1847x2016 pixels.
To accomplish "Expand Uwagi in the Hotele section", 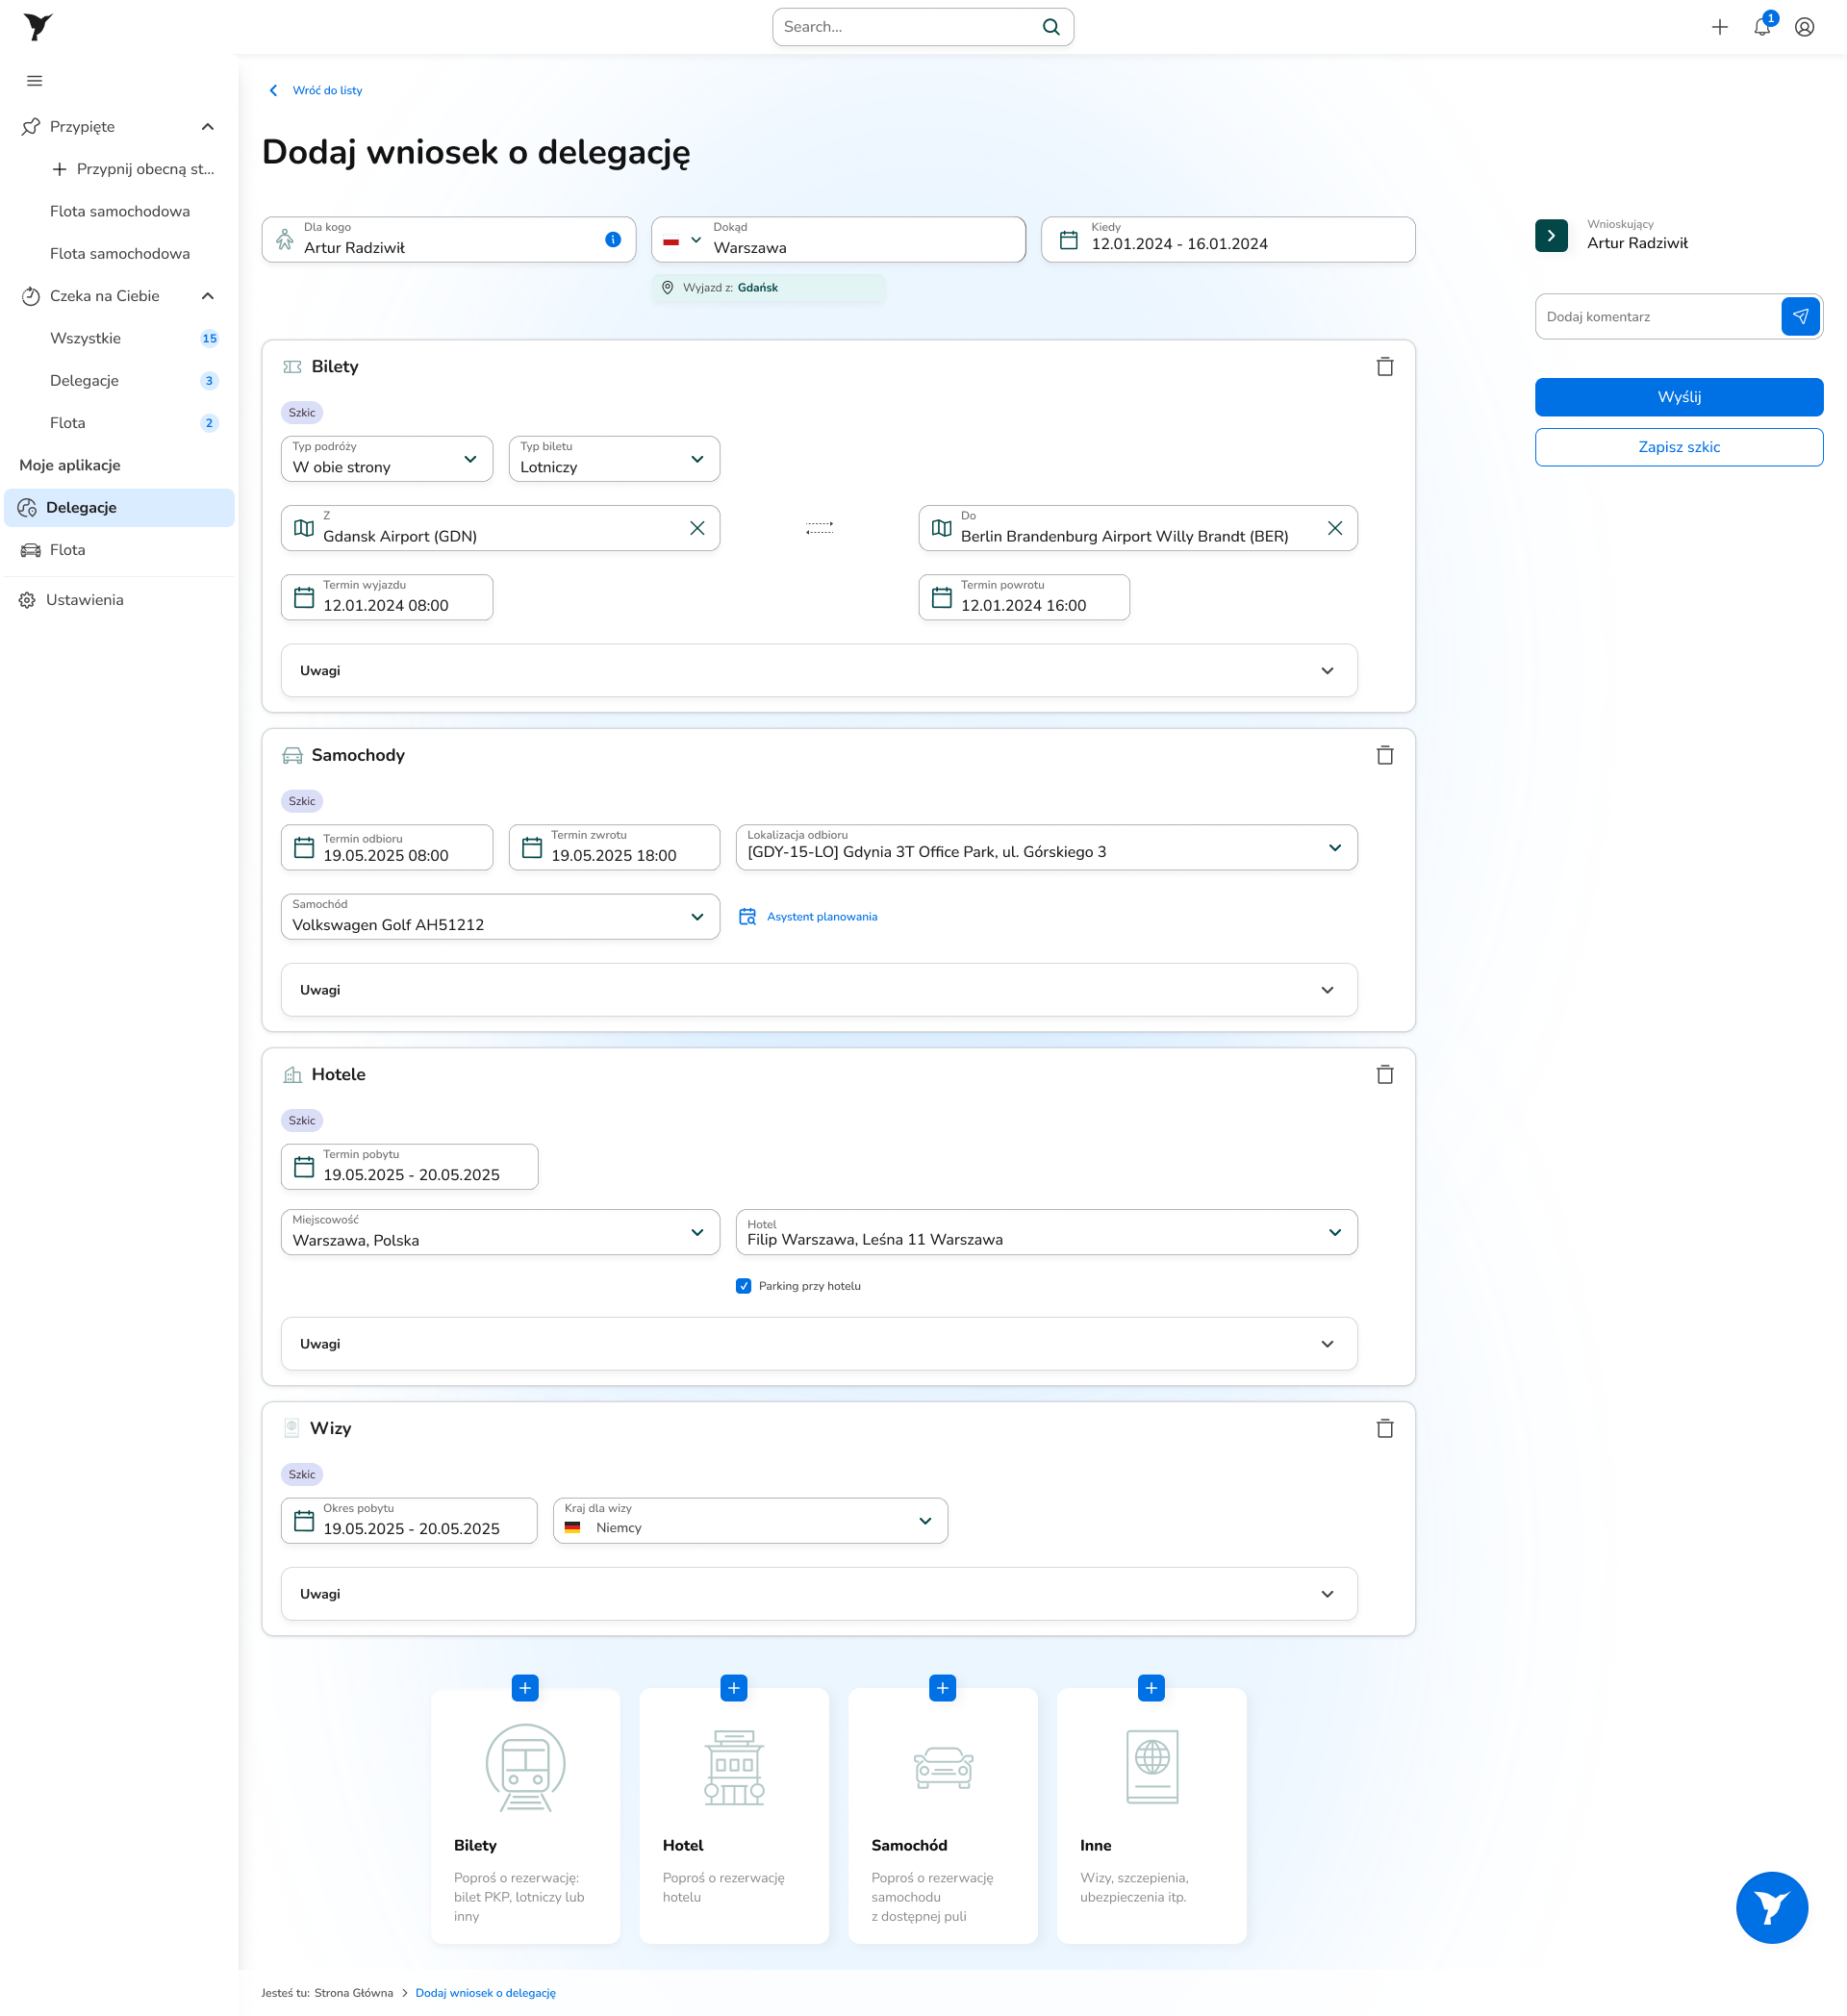I will 819,1344.
